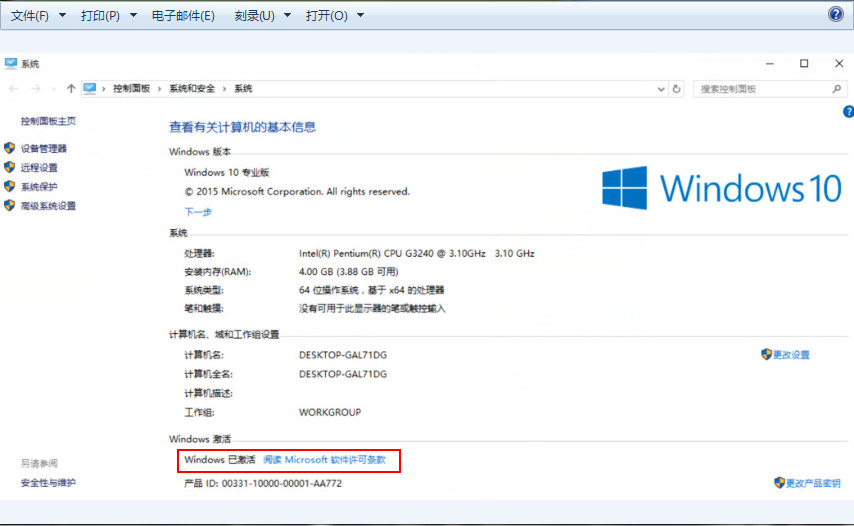
Task: Click the back arrow in the System window
Action: tap(15, 89)
